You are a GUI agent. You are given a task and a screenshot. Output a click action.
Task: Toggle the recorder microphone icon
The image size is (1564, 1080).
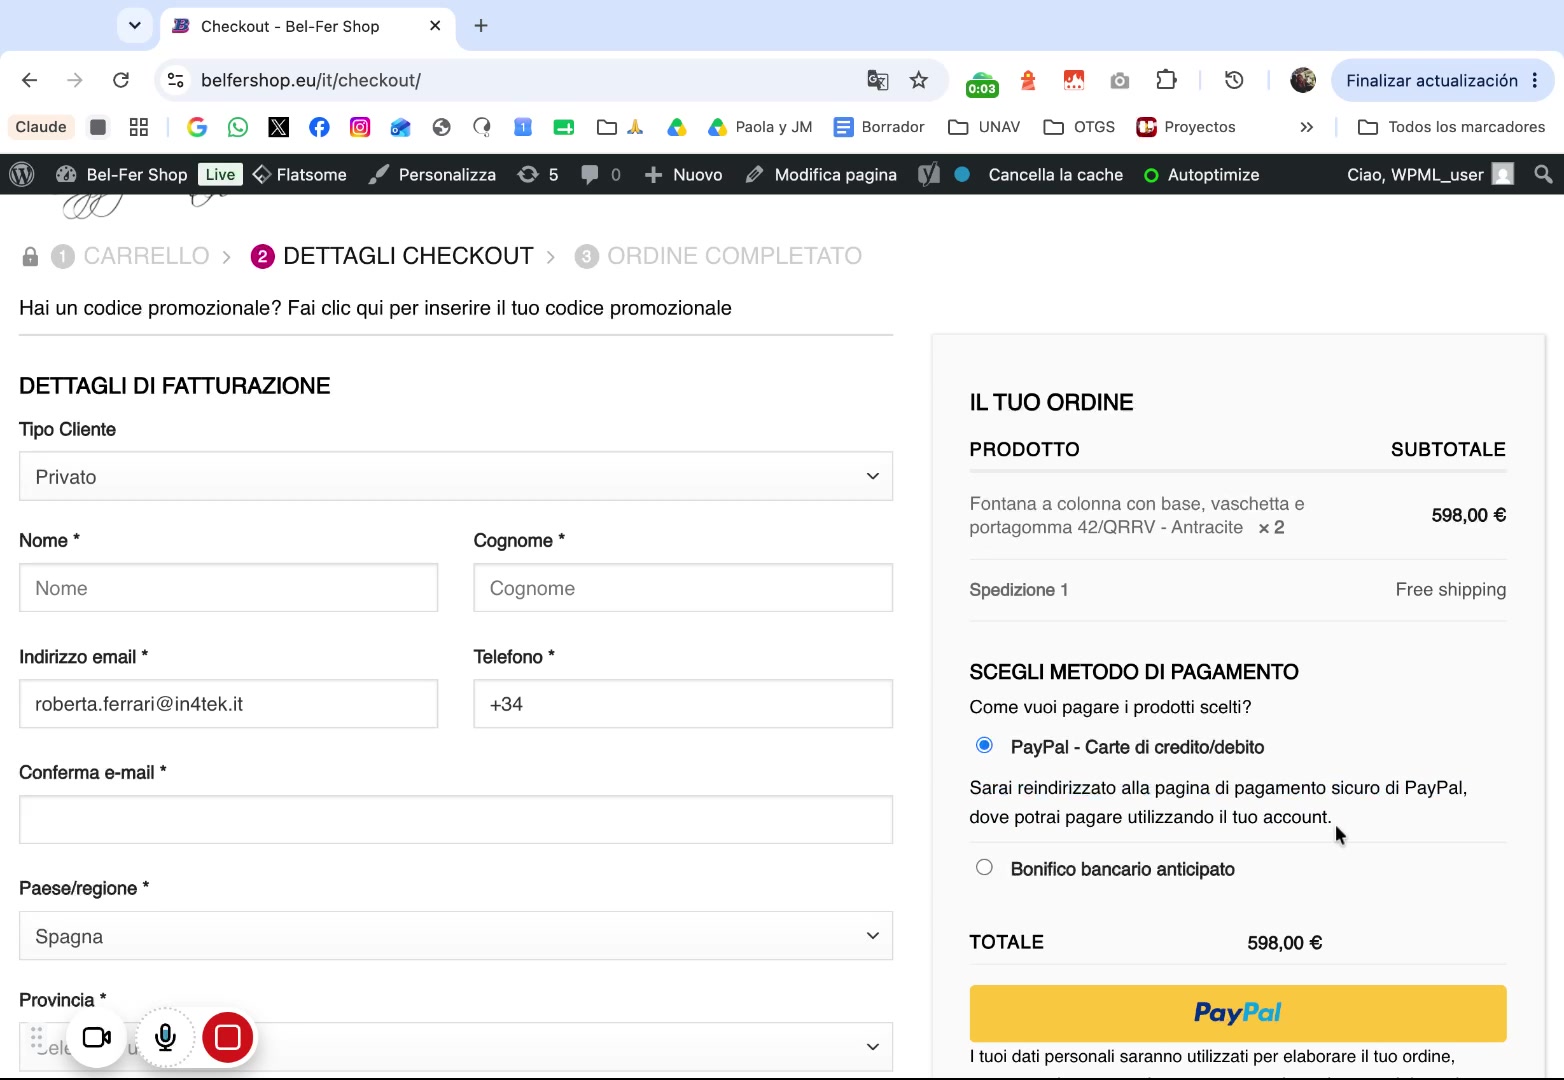point(165,1037)
